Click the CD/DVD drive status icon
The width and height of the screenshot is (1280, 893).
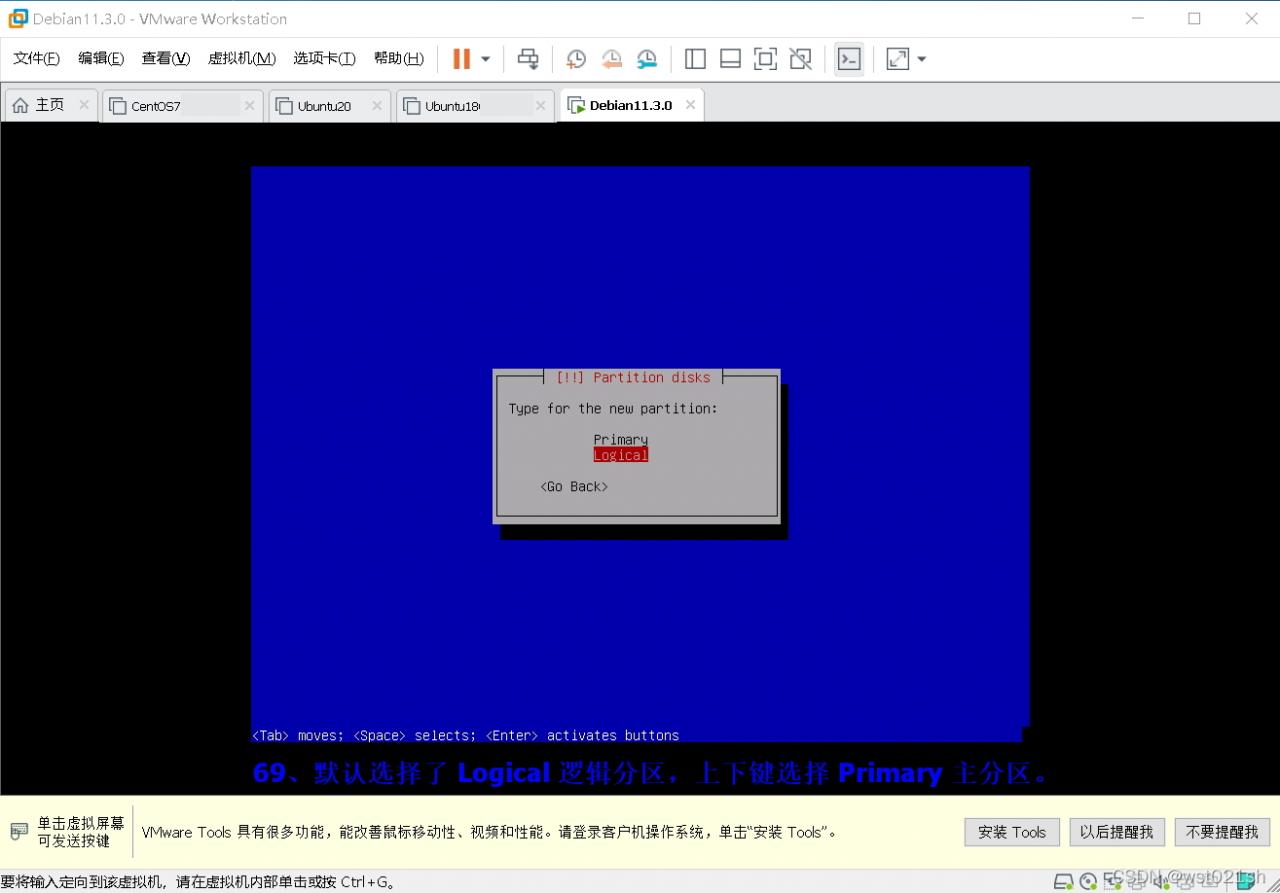1088,881
